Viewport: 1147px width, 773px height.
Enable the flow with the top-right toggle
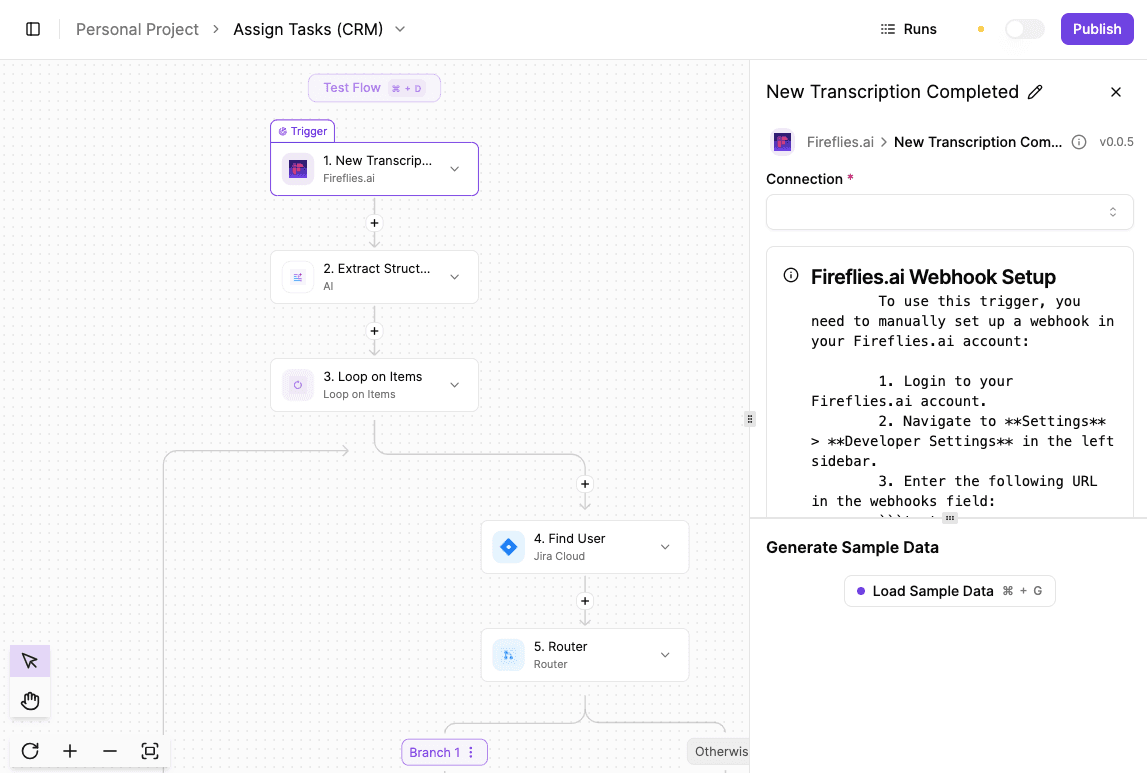1024,29
